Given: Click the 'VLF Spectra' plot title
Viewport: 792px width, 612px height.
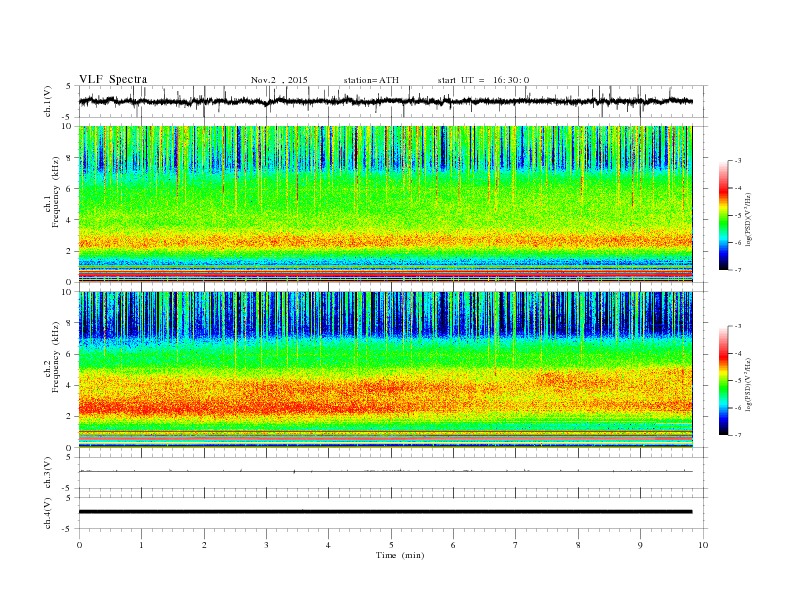Looking at the screenshot, I should (113, 79).
